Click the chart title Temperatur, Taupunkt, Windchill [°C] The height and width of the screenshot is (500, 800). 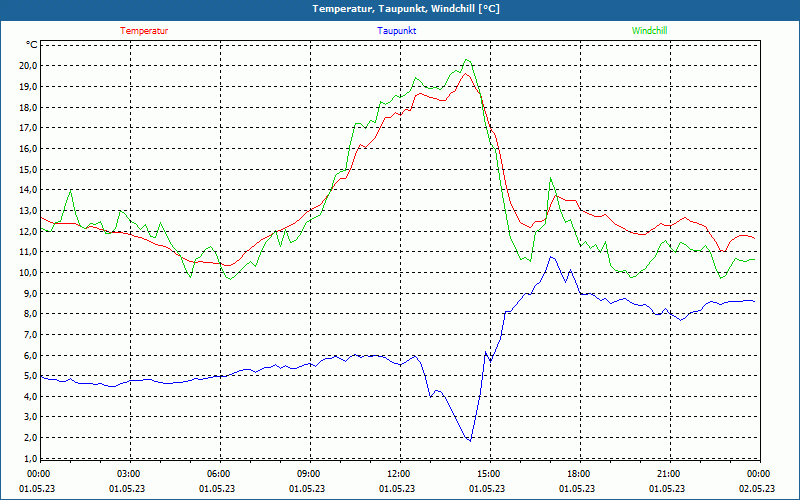[x=406, y=9]
